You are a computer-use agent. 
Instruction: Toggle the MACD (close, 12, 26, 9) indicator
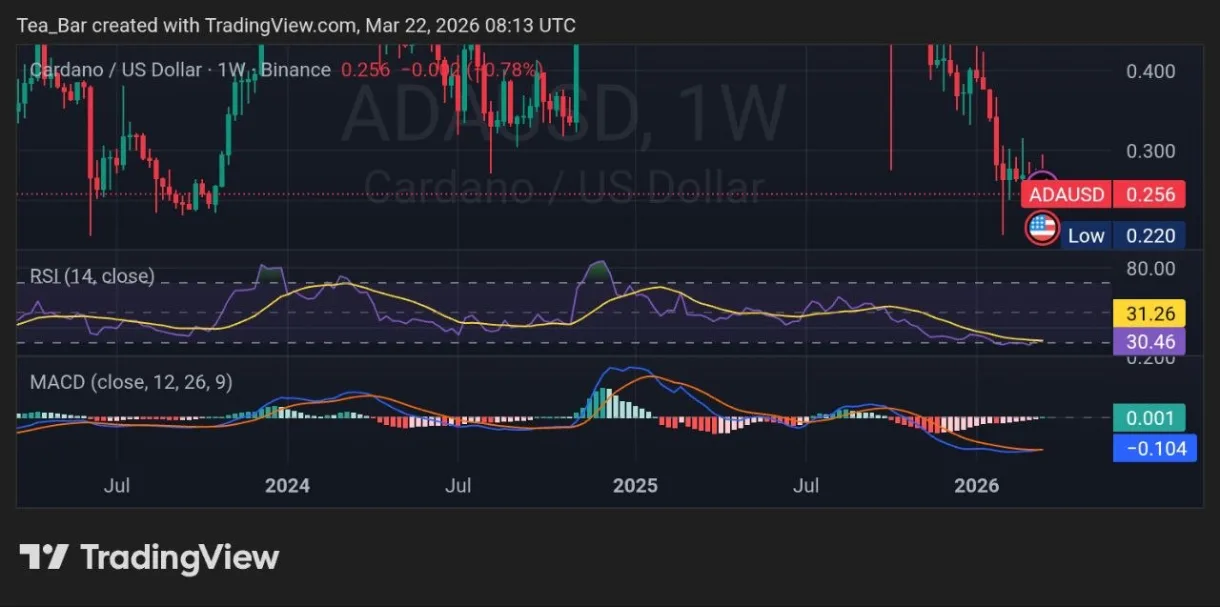coord(130,382)
